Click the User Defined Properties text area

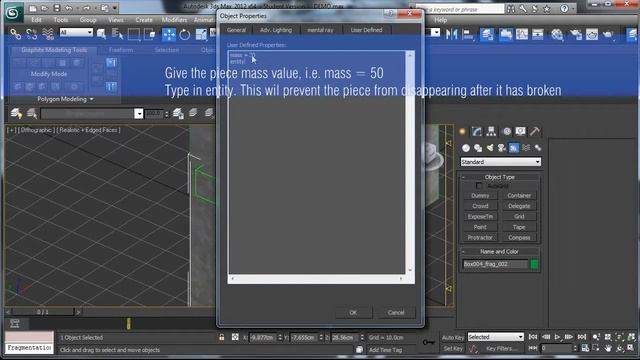click(317, 162)
